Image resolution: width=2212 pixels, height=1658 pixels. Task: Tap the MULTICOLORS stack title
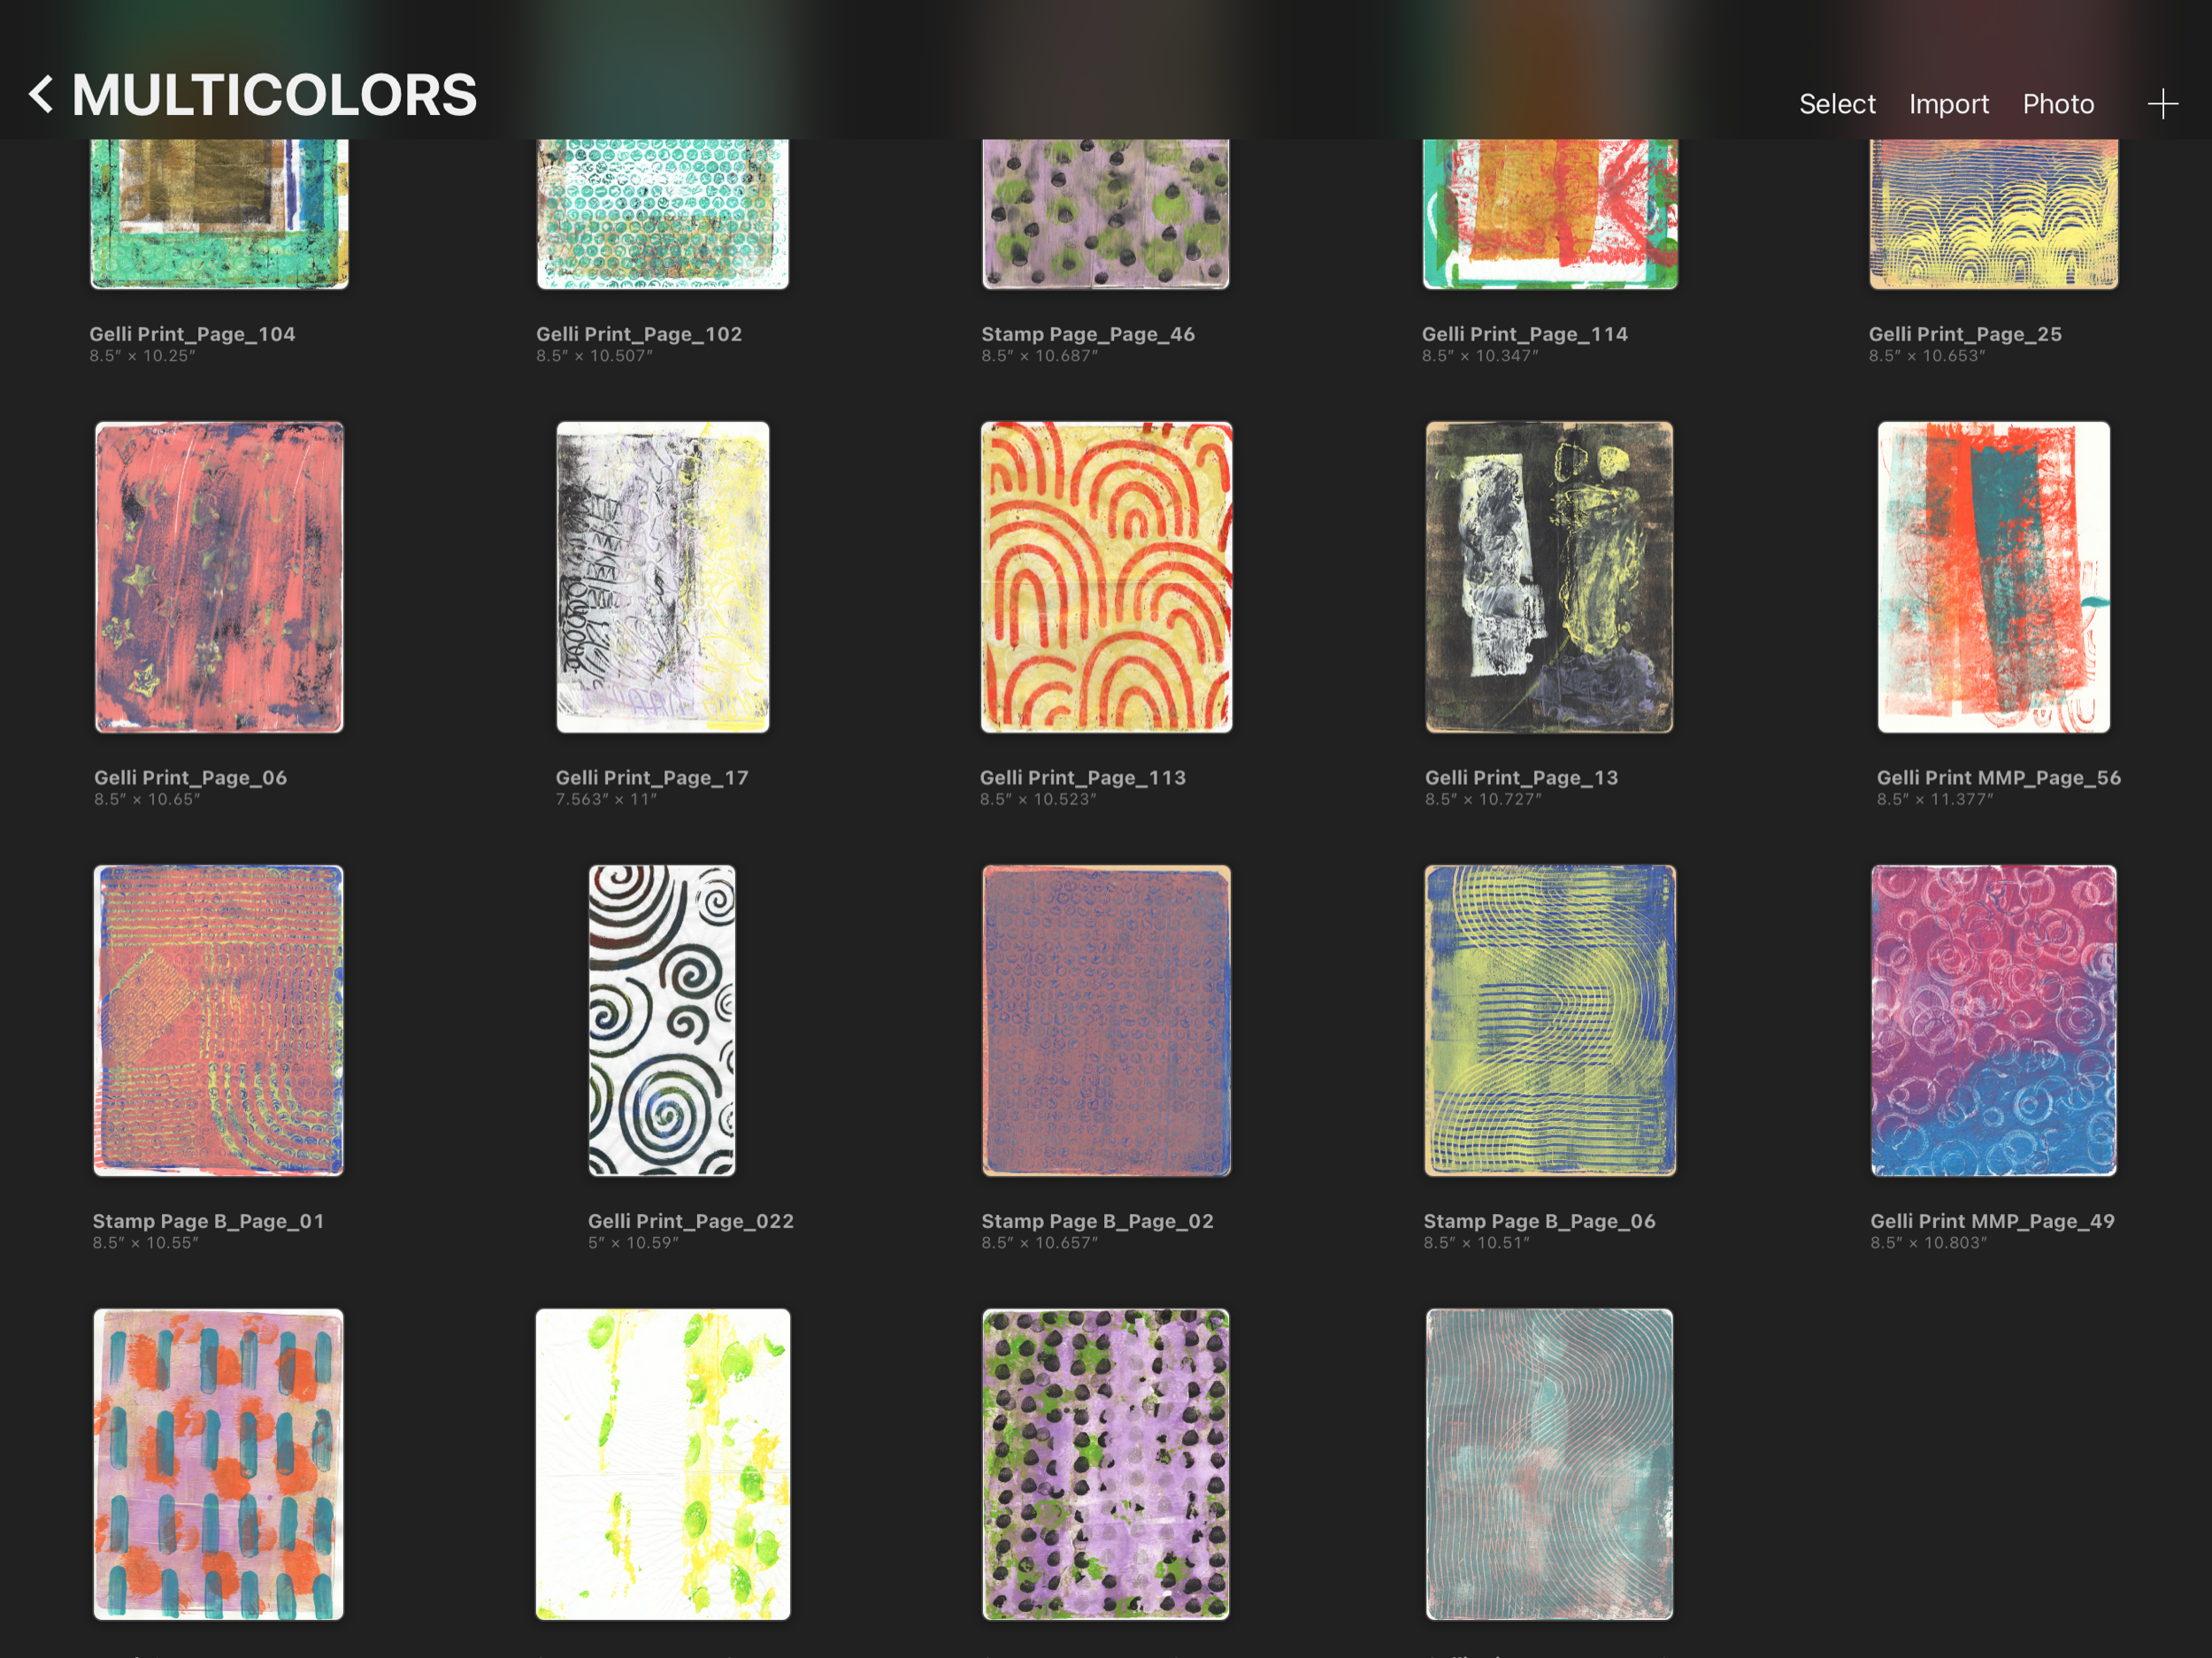pos(274,95)
